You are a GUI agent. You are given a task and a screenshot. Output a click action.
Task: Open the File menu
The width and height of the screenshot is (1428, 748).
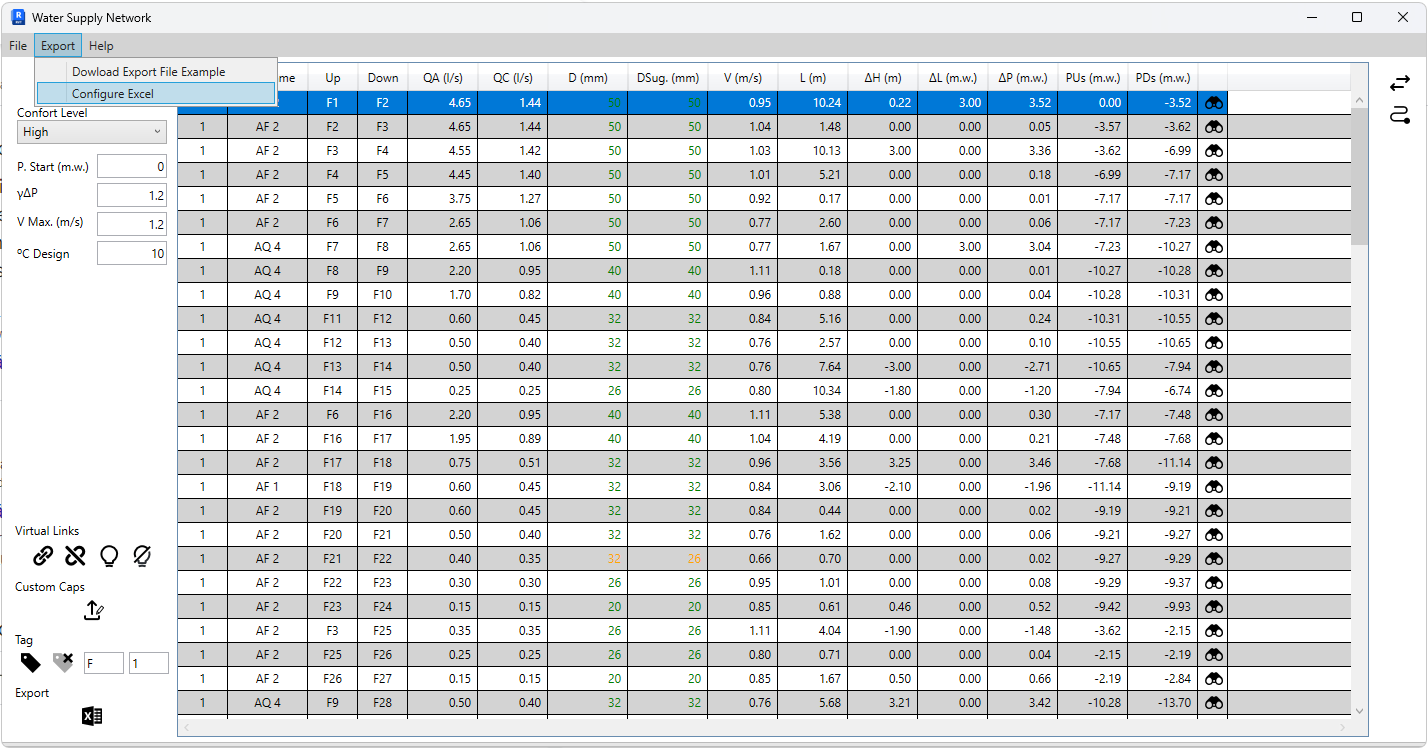[18, 46]
